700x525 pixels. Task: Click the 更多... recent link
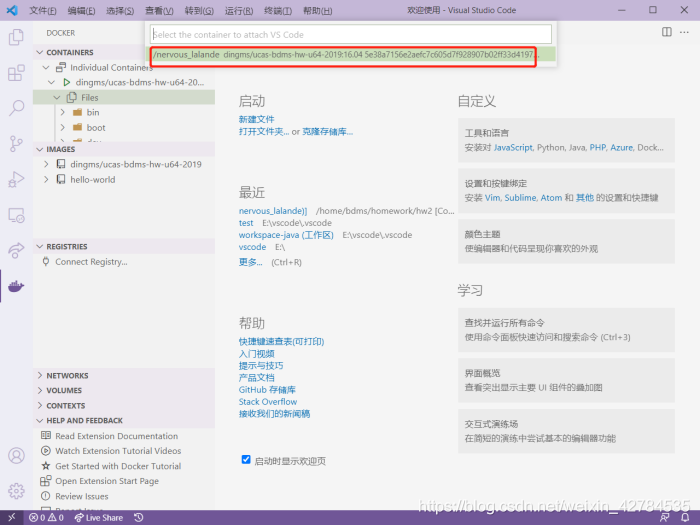click(250, 262)
